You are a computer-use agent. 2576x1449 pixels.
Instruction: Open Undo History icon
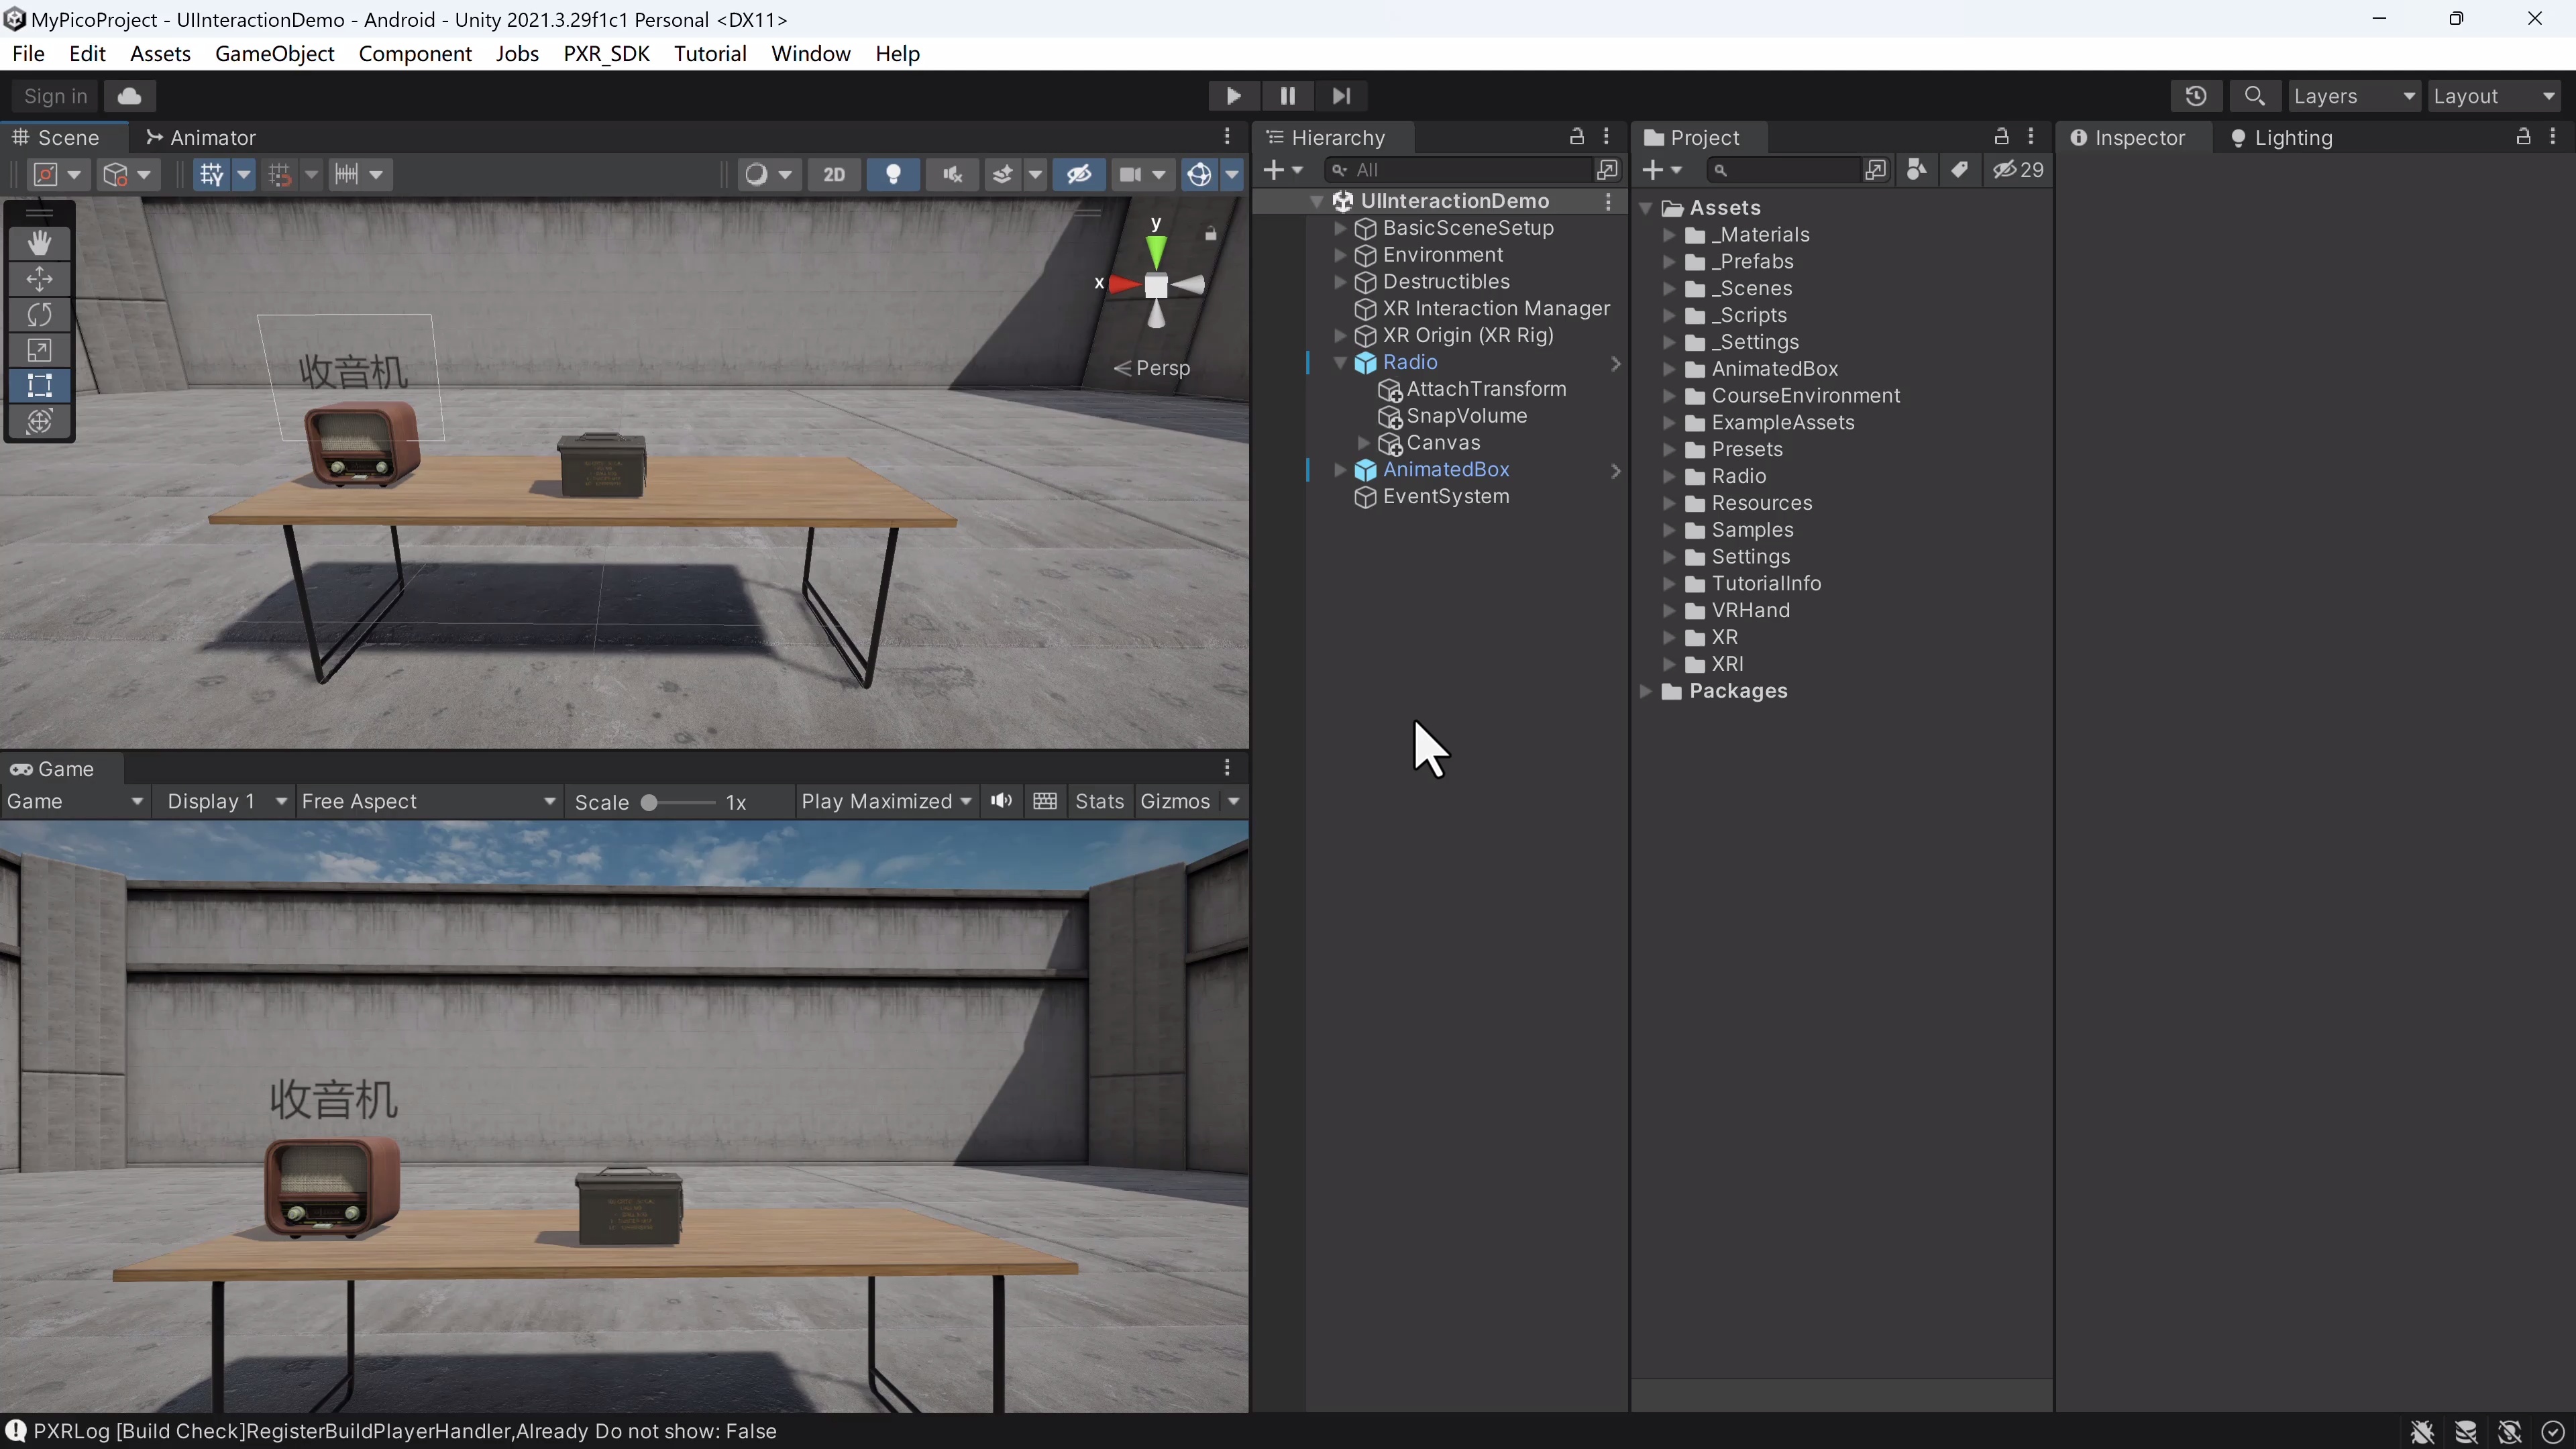(x=2195, y=96)
